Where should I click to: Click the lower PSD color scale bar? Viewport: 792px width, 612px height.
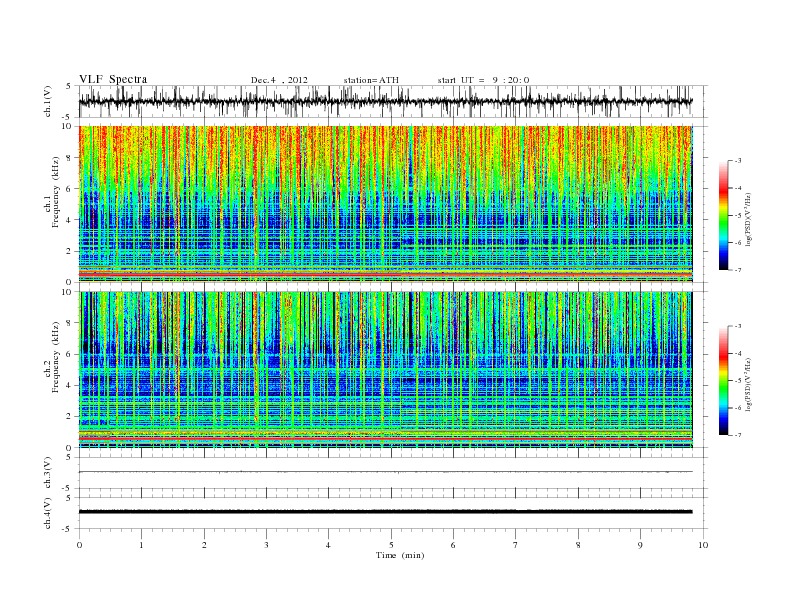[723, 381]
